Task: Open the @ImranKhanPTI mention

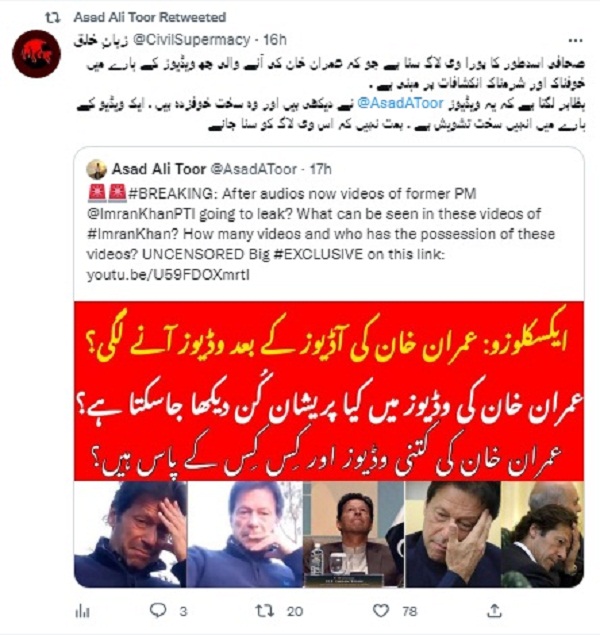Action: coord(140,214)
